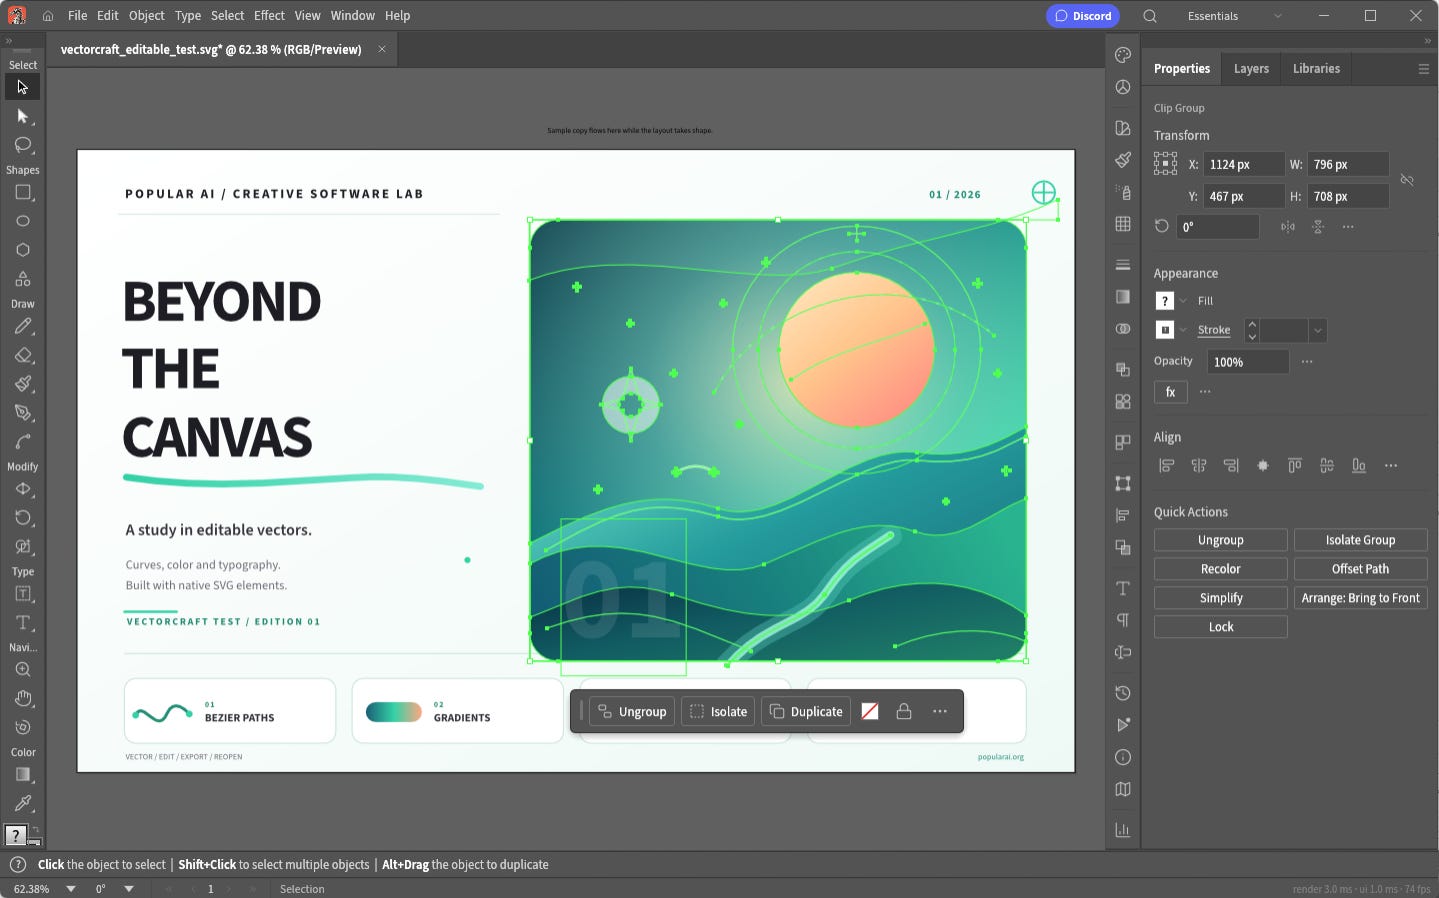Choose the Rectangle shape tool

point(23,192)
